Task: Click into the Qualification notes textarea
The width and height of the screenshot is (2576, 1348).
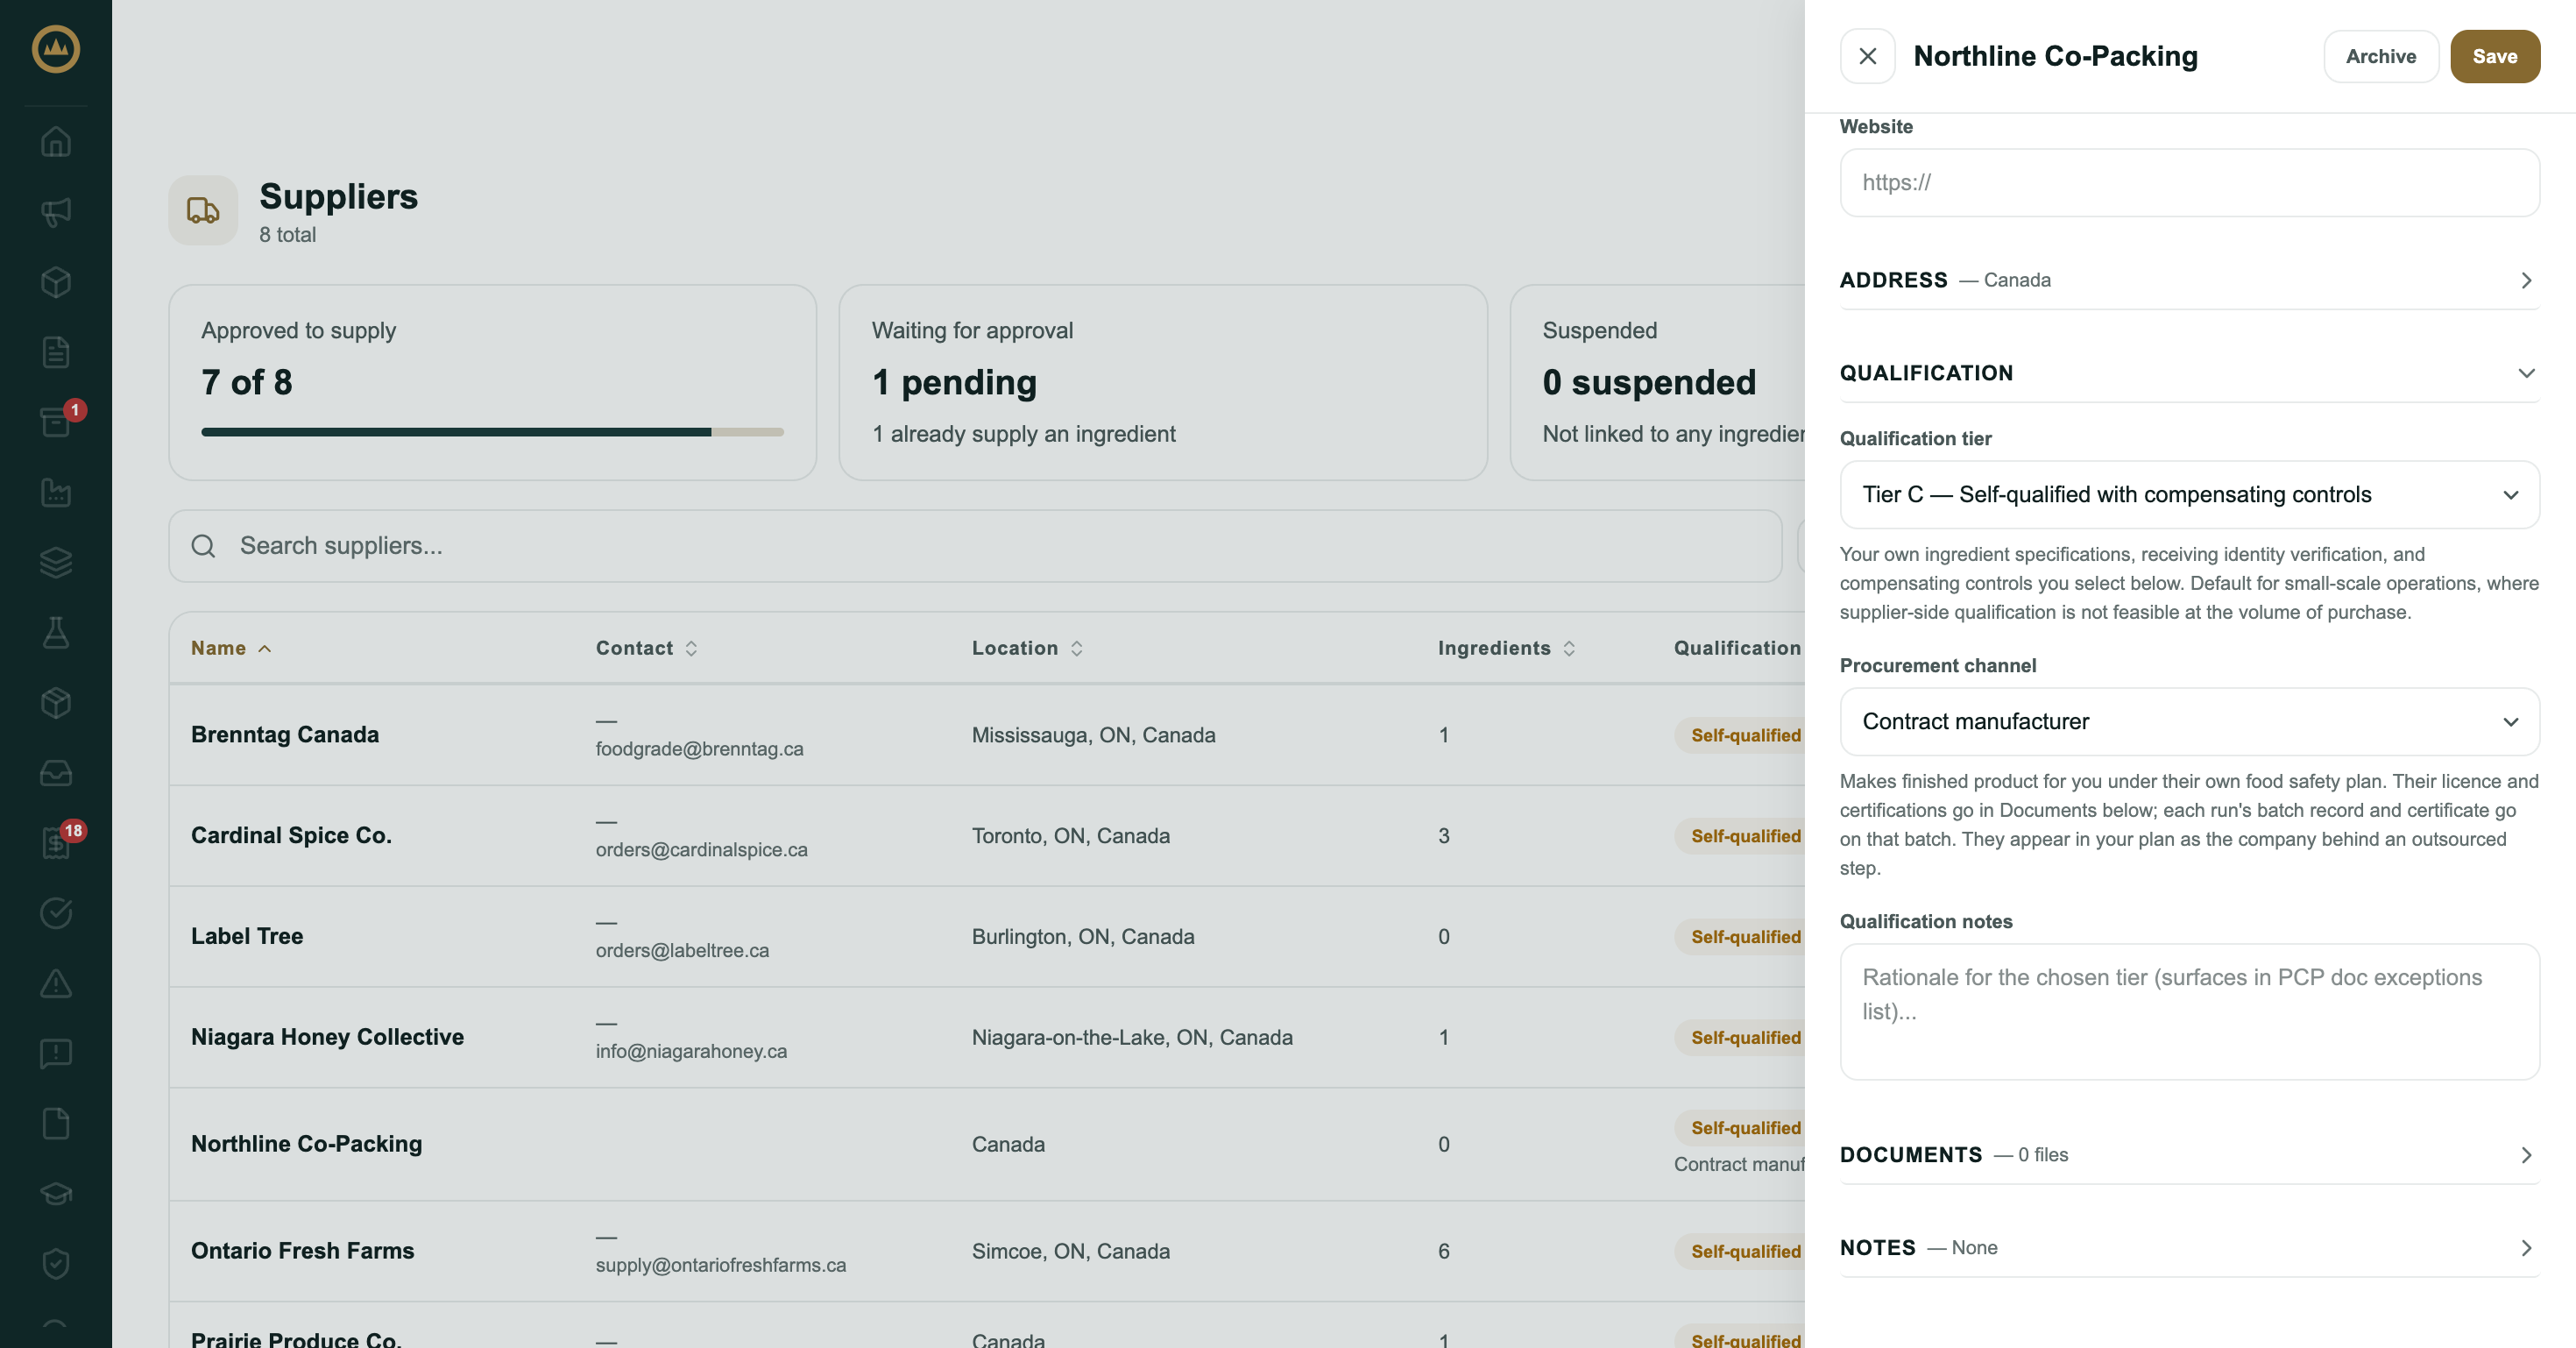Action: coord(2189,1011)
